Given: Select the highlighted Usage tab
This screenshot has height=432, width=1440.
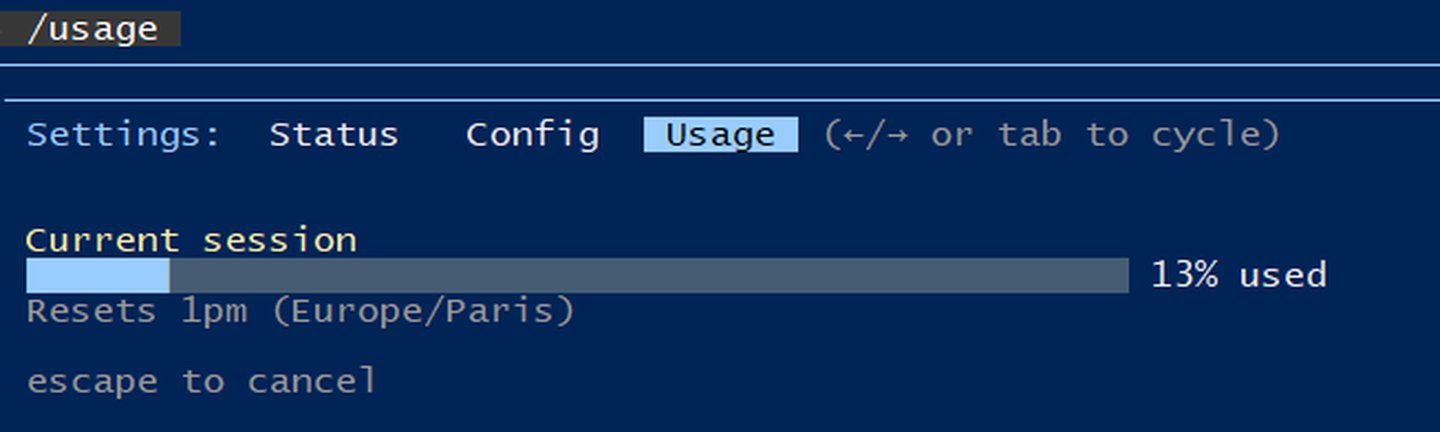Looking at the screenshot, I should [x=720, y=135].
